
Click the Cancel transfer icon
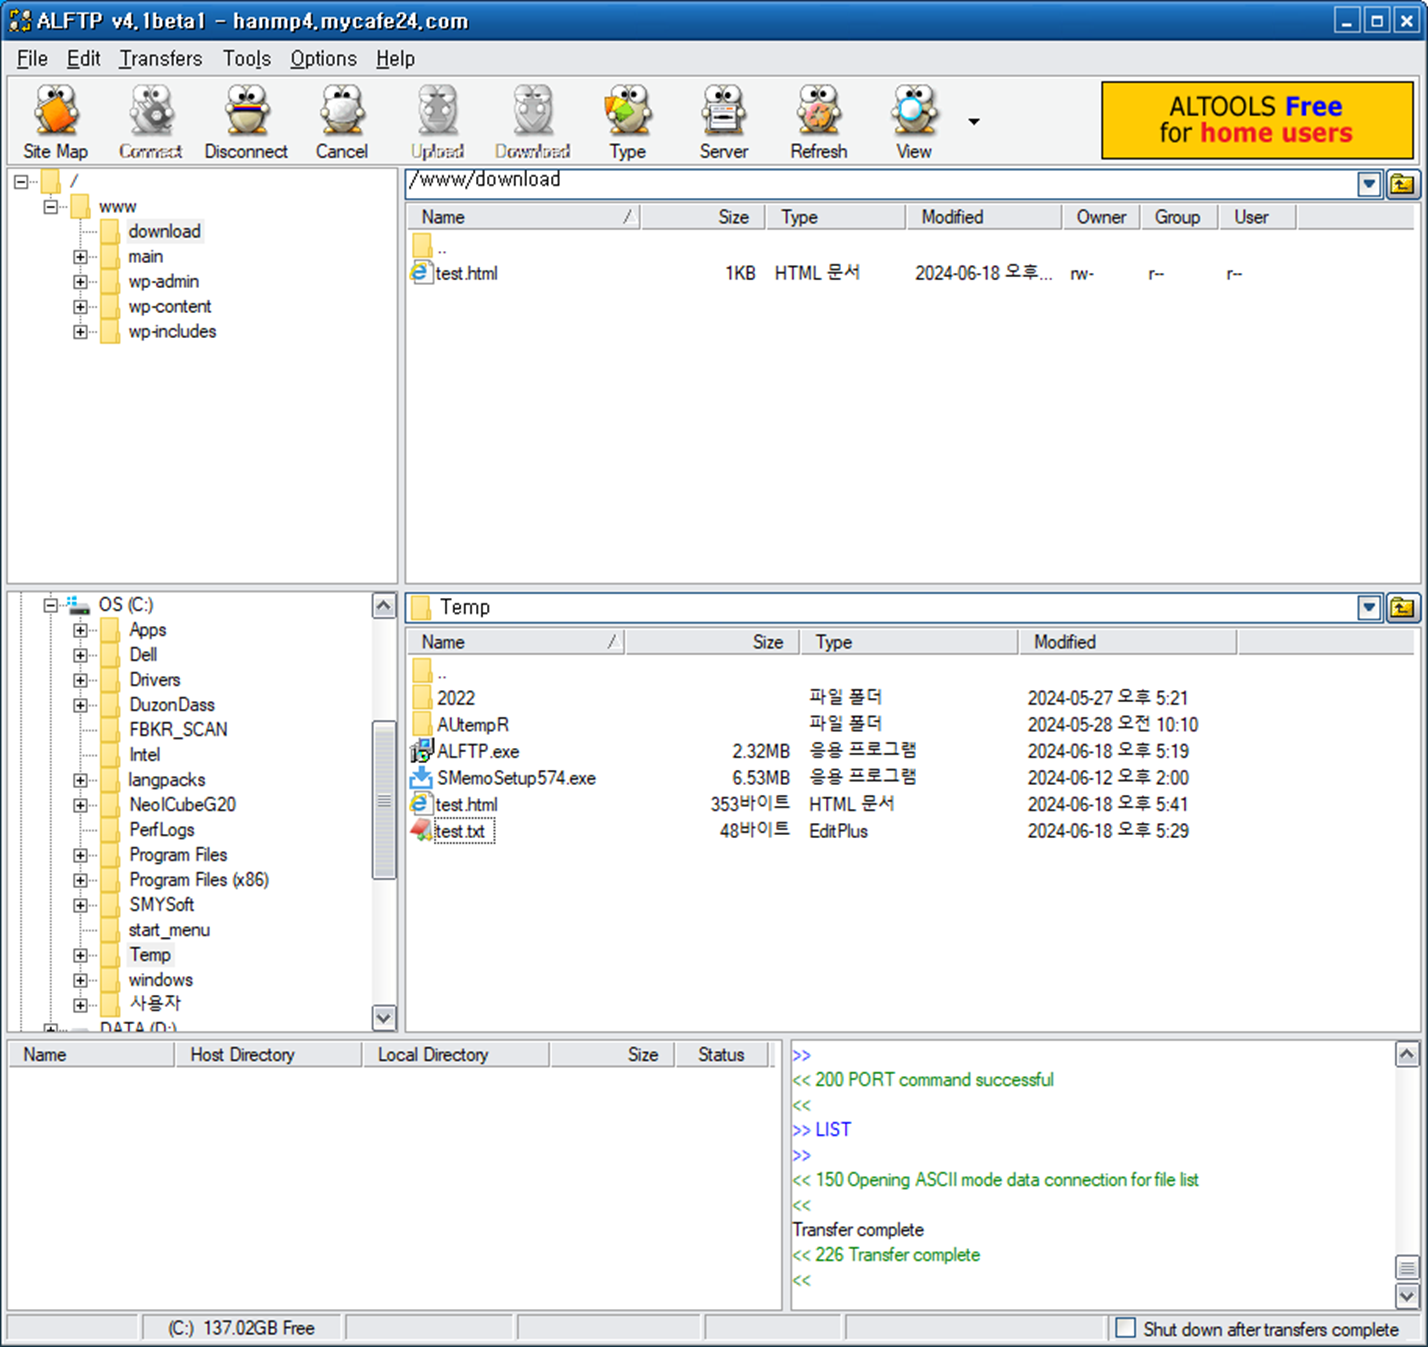(x=341, y=119)
